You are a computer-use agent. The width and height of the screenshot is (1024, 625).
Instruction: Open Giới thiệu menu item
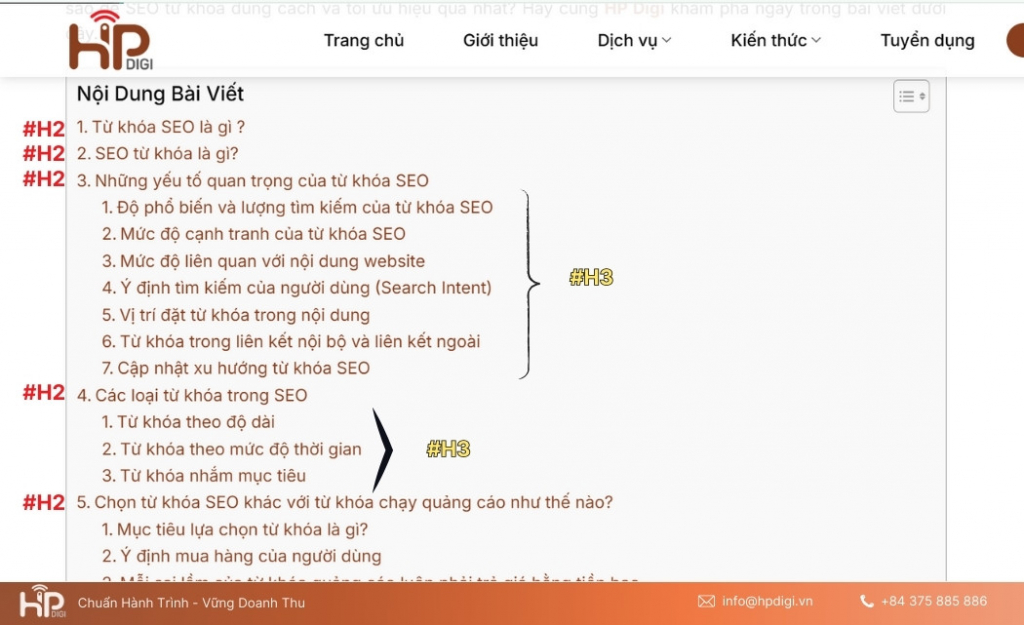[x=500, y=40]
